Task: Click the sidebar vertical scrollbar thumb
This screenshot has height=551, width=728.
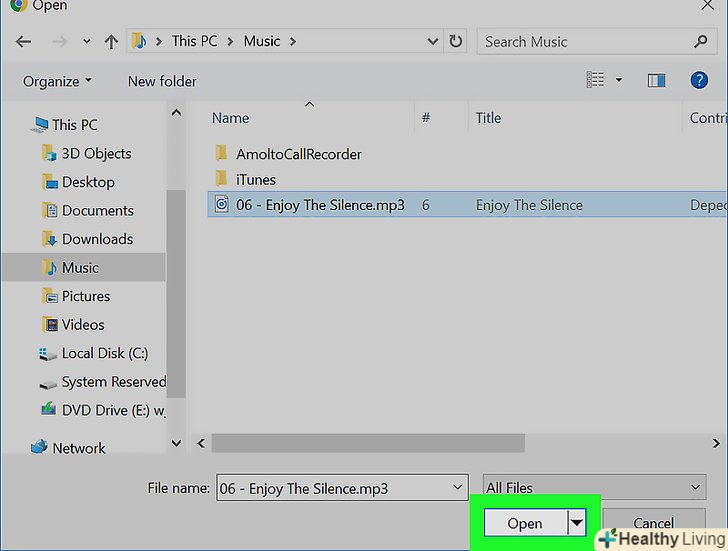Action: click(176, 293)
